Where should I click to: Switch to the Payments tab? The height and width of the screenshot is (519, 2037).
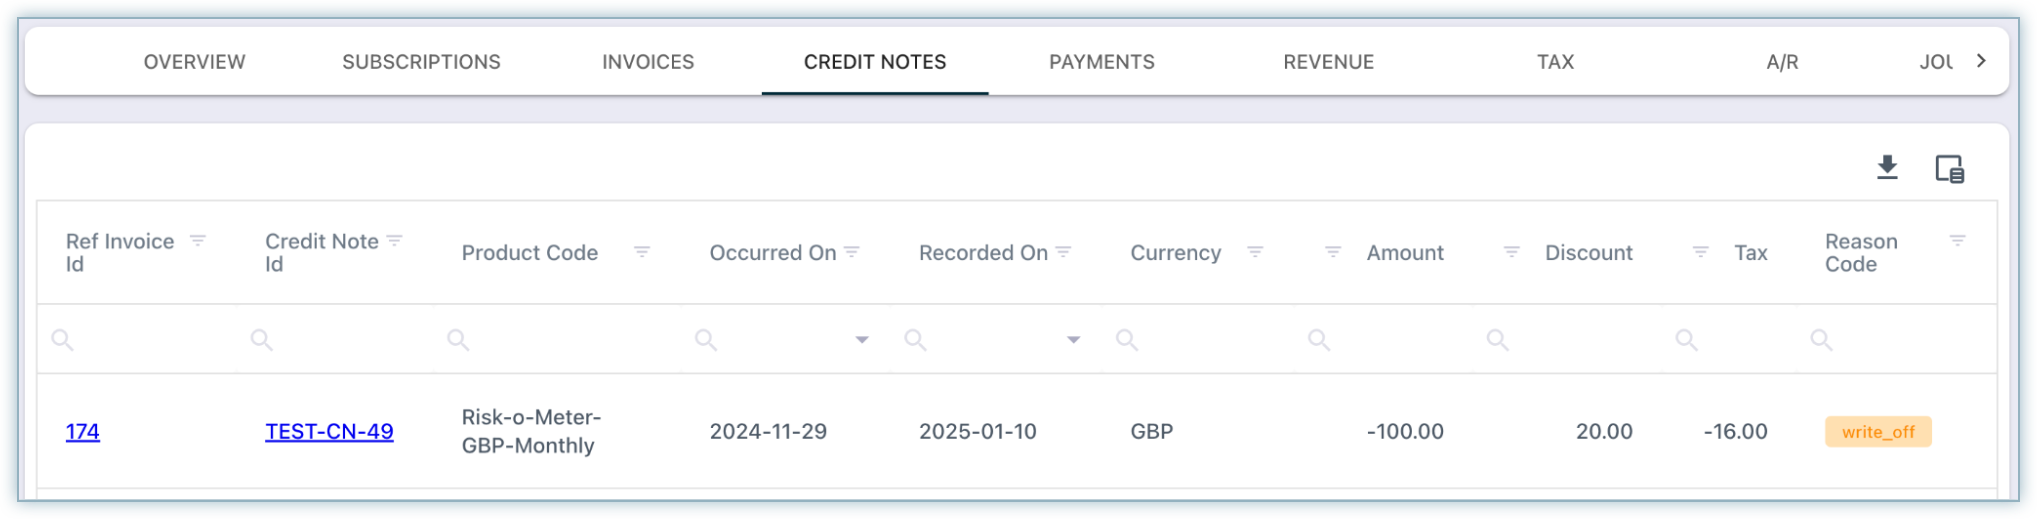1101,62
